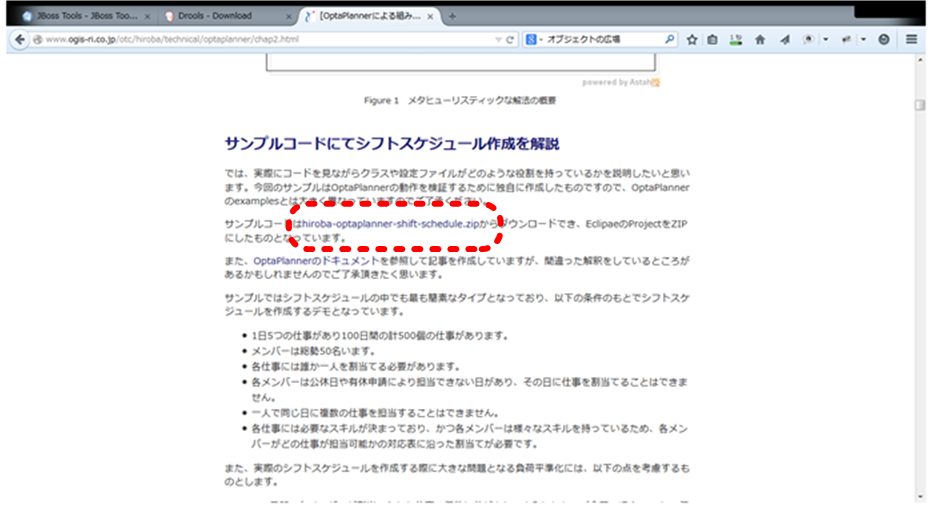Viewport: 930px width, 507px height.
Task: Open the URL history dropdown arrow
Action: click(498, 40)
